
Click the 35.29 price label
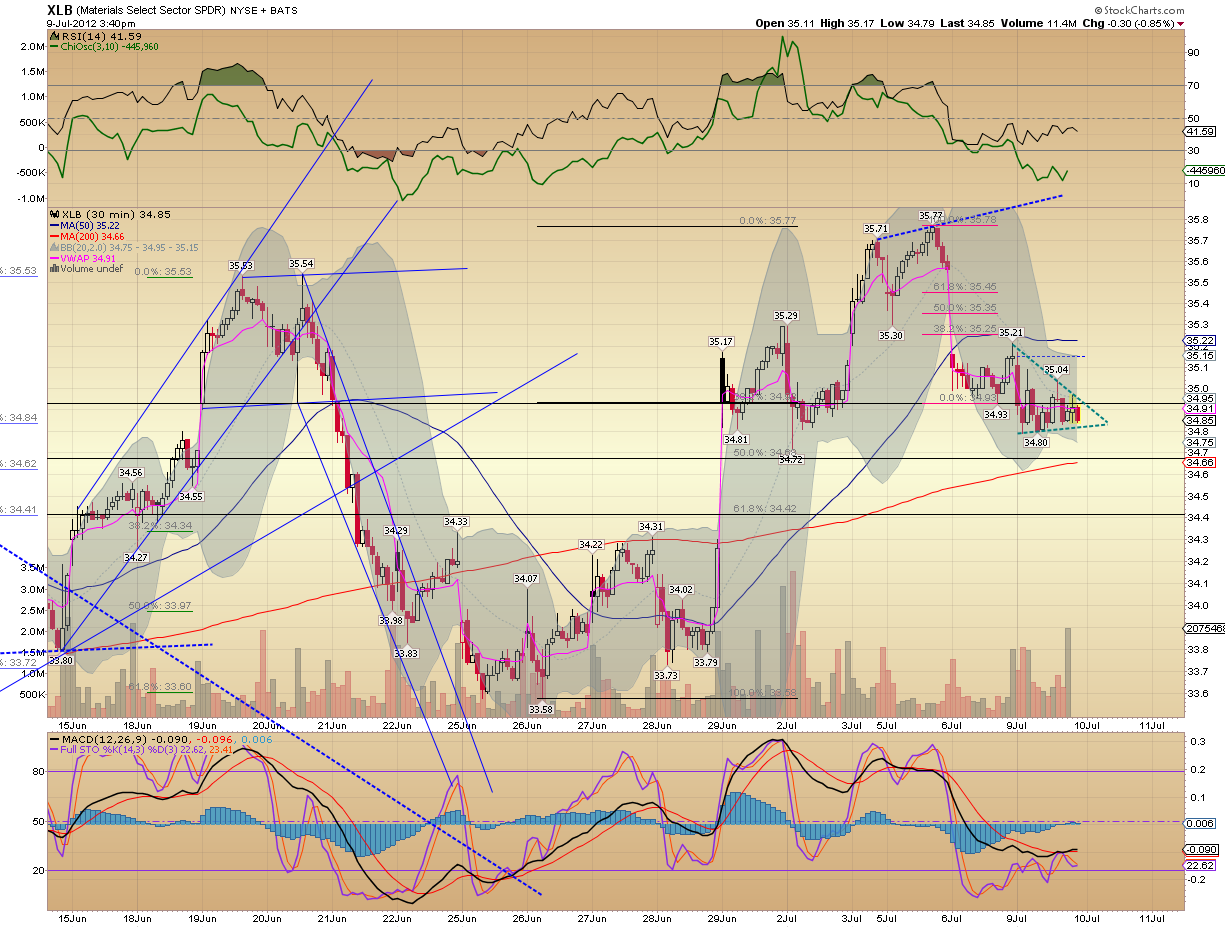(786, 316)
